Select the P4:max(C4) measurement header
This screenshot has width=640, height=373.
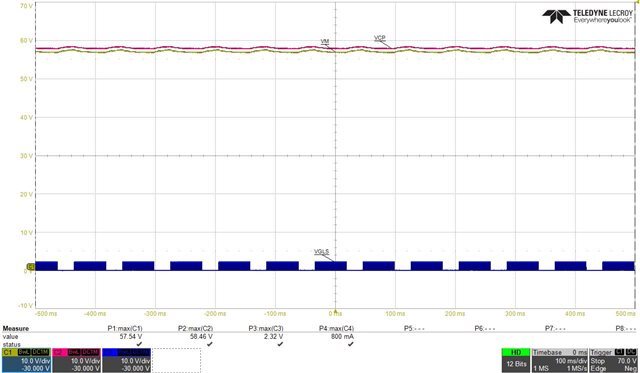(x=336, y=329)
